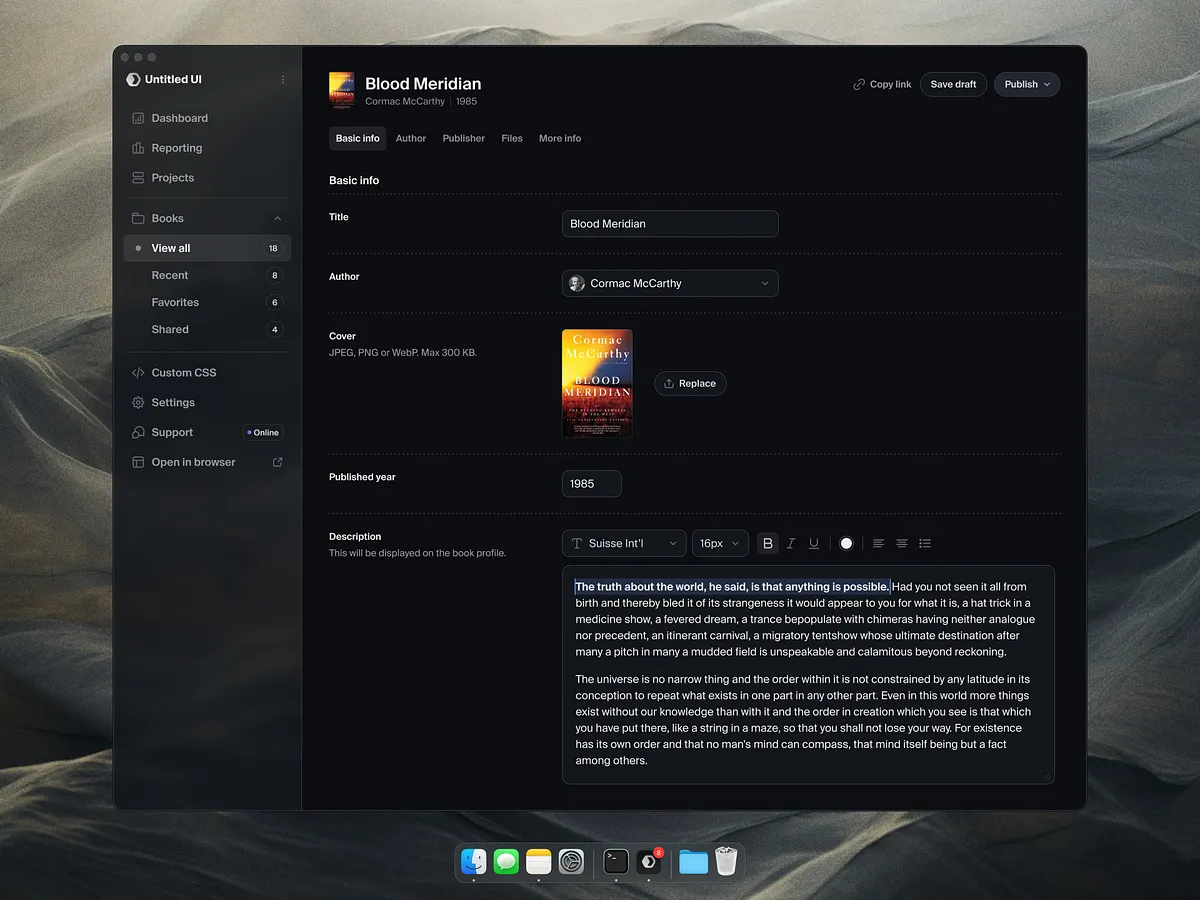Image resolution: width=1200 pixels, height=900 pixels.
Task: Click the Online status badge
Action: pyautogui.click(x=264, y=433)
